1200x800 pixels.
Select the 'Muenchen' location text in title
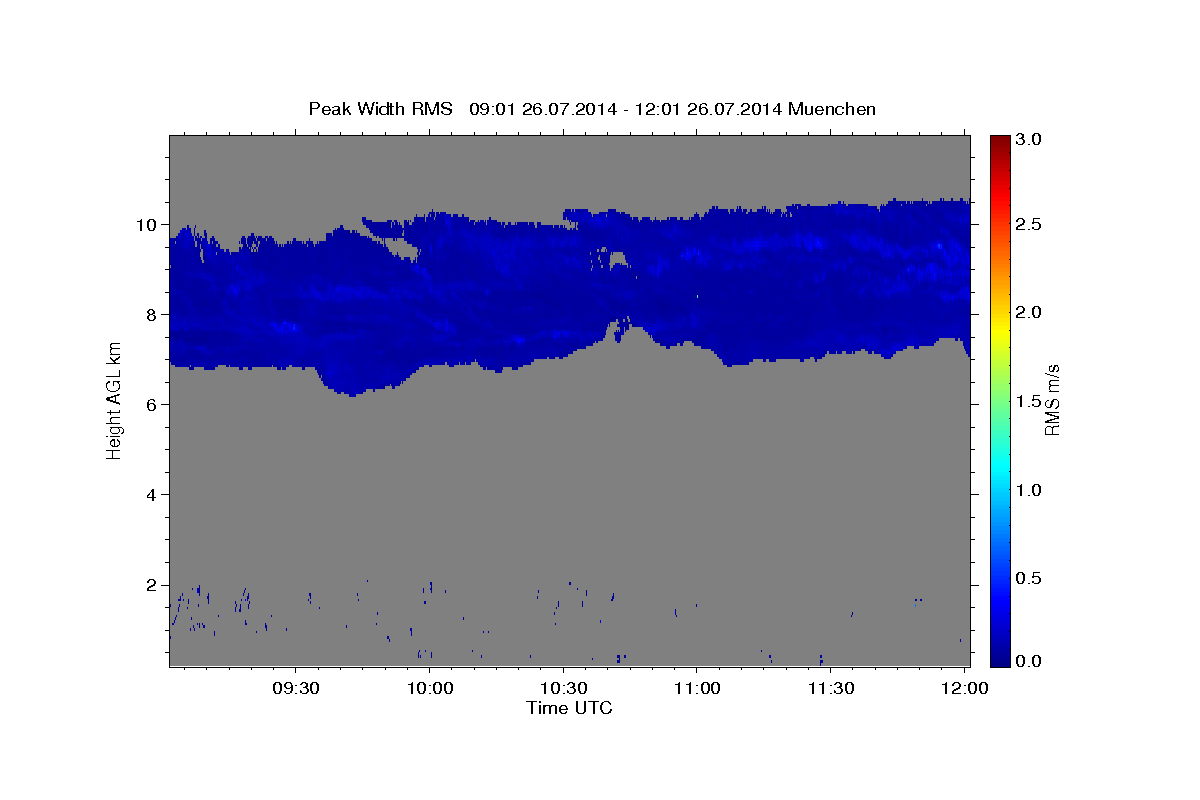[x=832, y=109]
